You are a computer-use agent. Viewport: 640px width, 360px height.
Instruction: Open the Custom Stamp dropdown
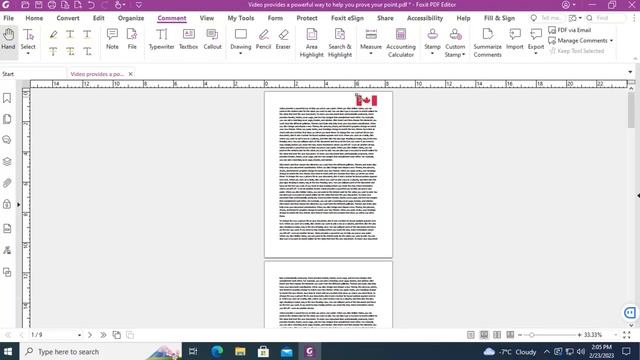[463, 55]
